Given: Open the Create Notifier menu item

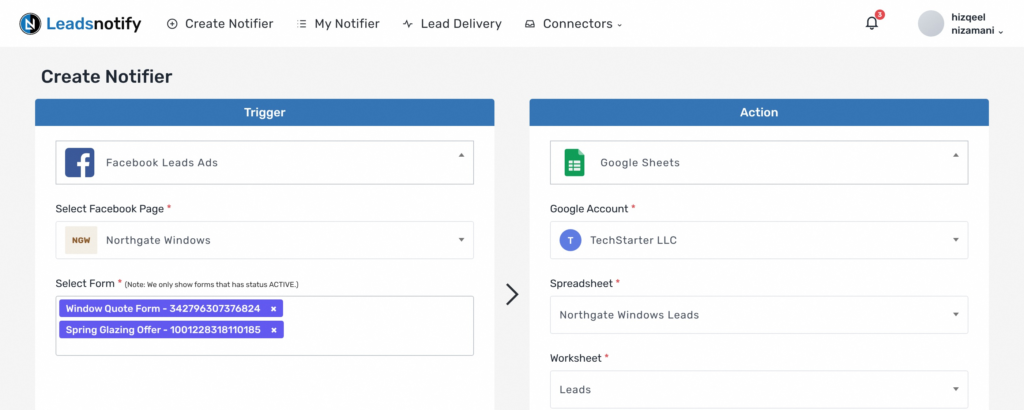Looking at the screenshot, I should 220,24.
